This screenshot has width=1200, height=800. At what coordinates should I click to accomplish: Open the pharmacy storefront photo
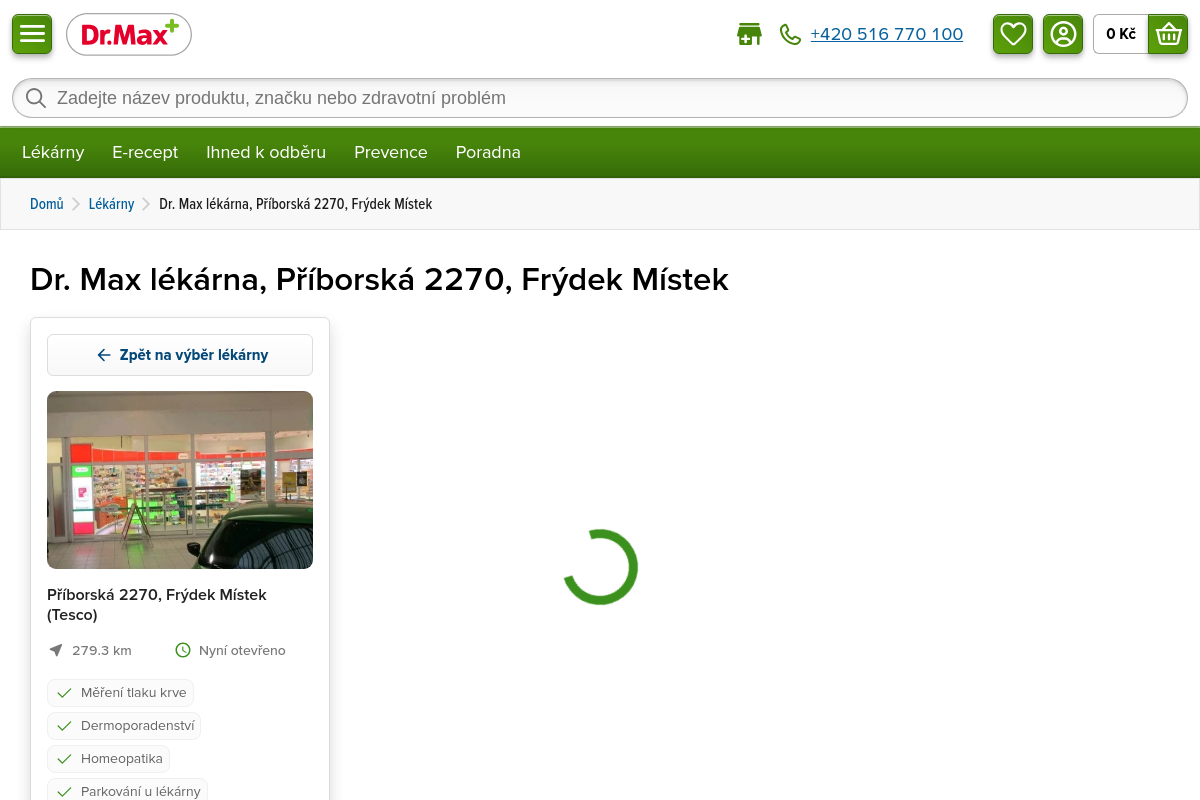[x=180, y=480]
